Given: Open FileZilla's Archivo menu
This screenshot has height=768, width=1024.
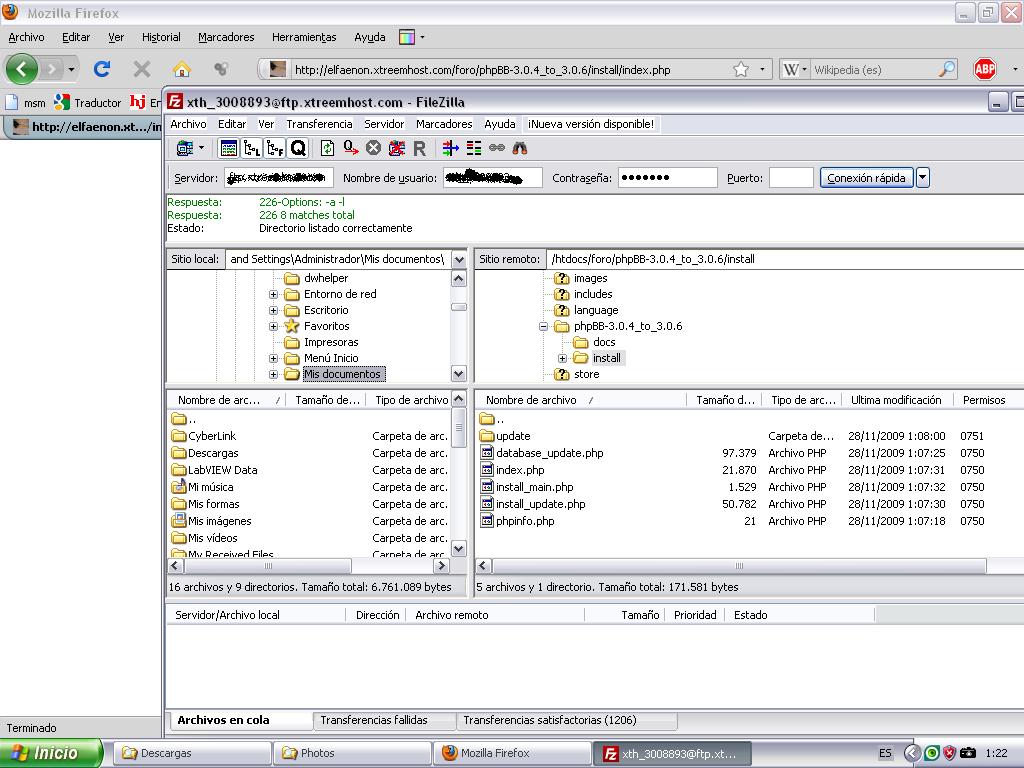Looking at the screenshot, I should pyautogui.click(x=188, y=124).
